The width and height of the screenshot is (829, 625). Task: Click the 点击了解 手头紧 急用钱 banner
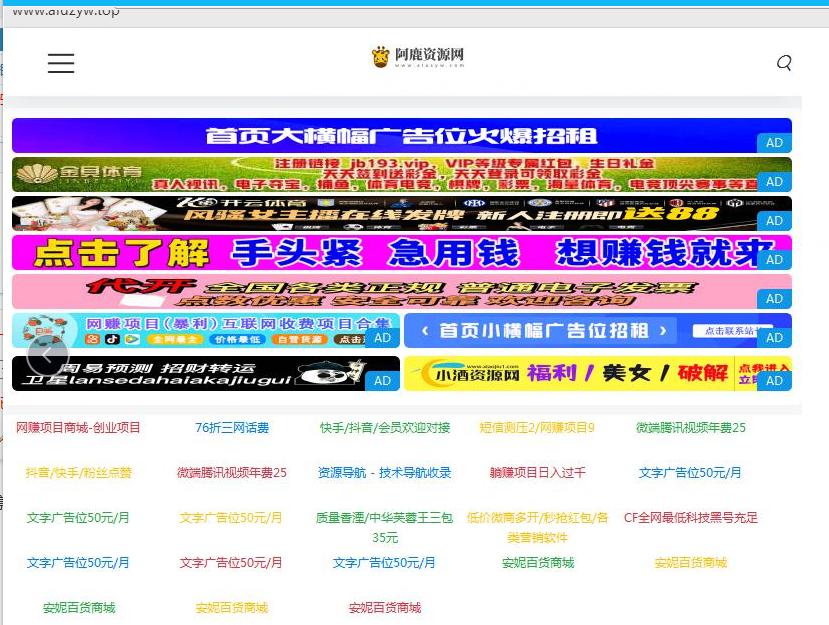coord(402,253)
